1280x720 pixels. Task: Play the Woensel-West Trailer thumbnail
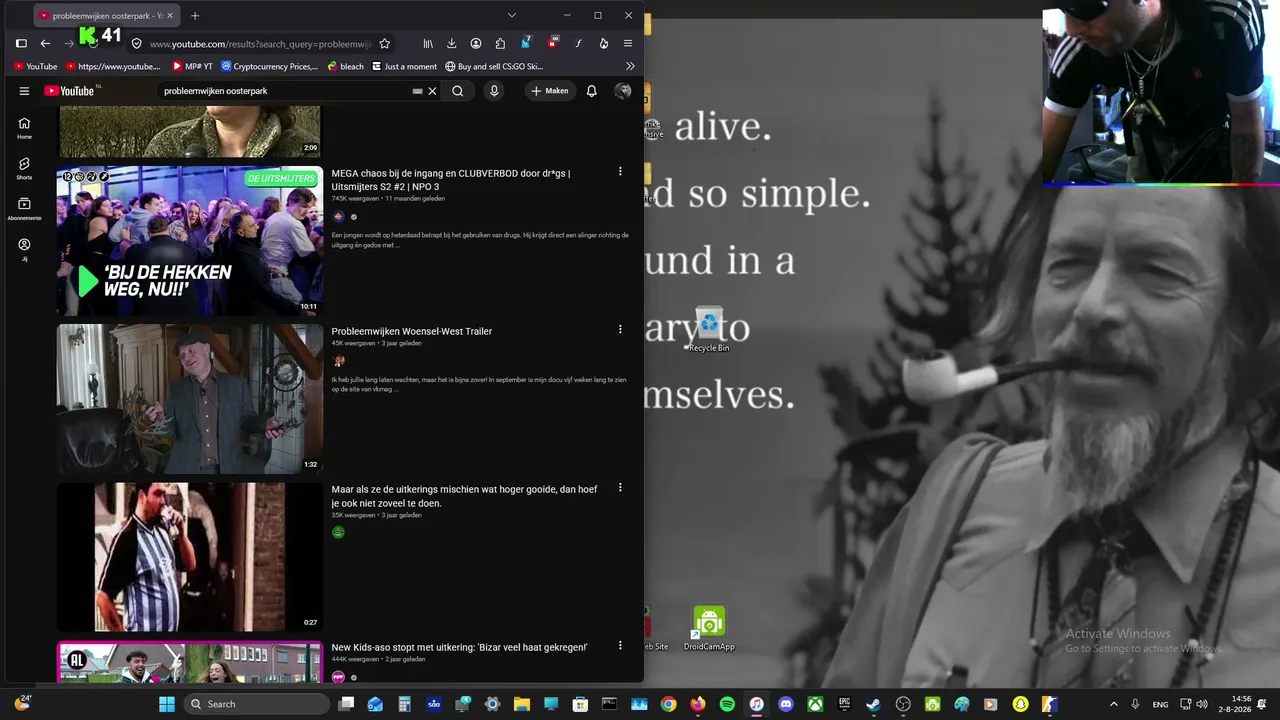[x=190, y=399]
